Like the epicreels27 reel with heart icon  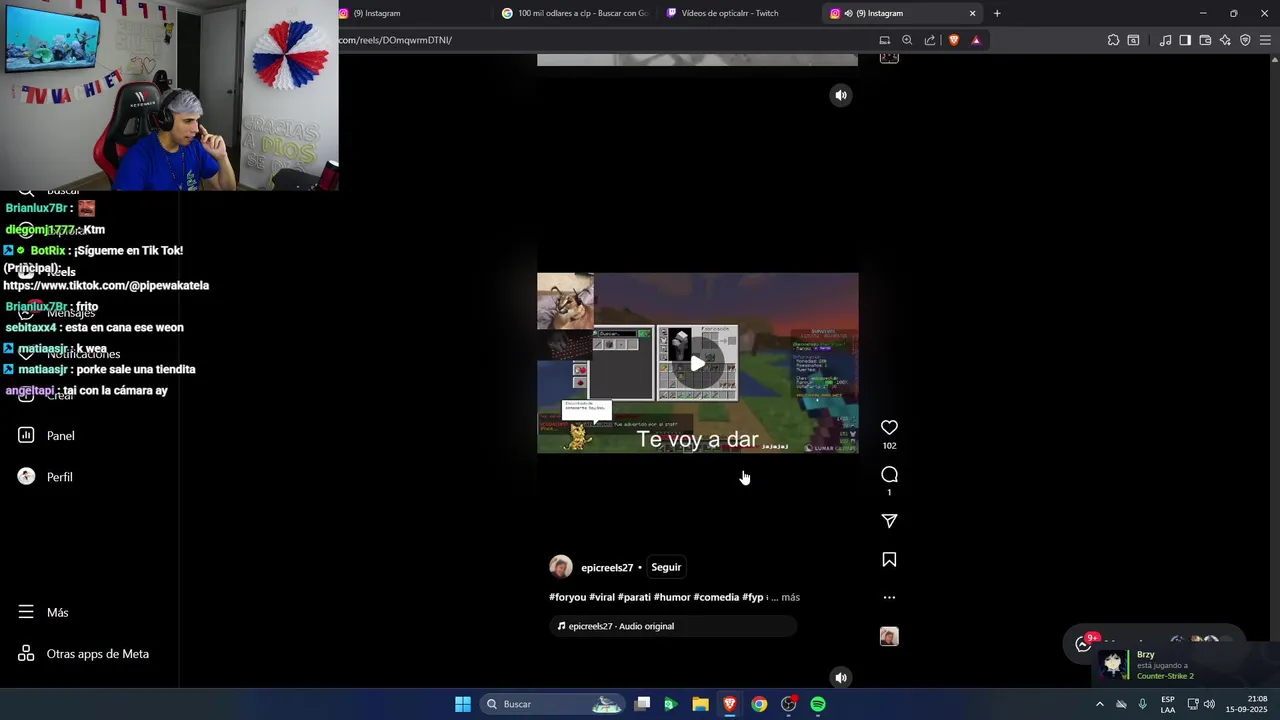coord(889,428)
